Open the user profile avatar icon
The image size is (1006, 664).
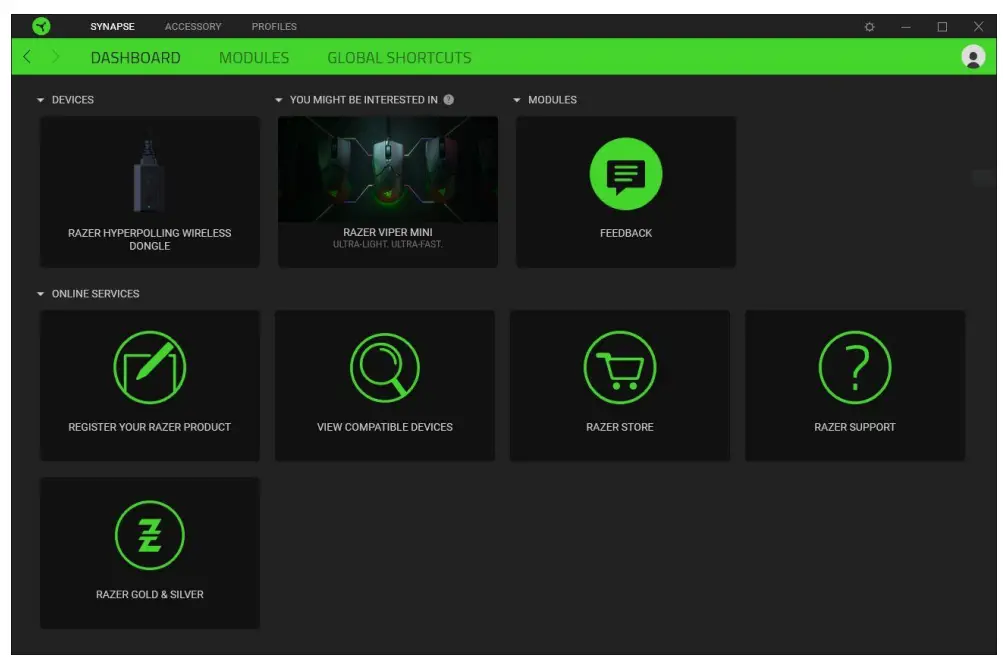click(972, 57)
